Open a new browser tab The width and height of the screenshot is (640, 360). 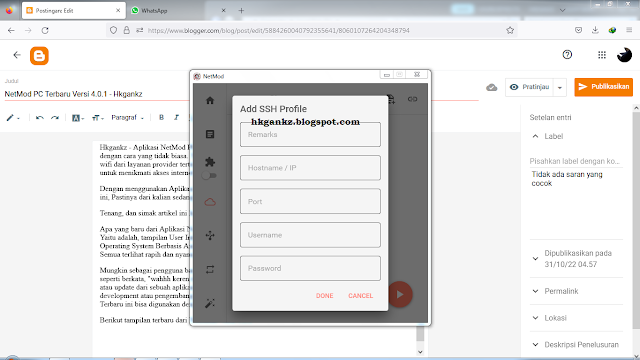click(x=241, y=11)
